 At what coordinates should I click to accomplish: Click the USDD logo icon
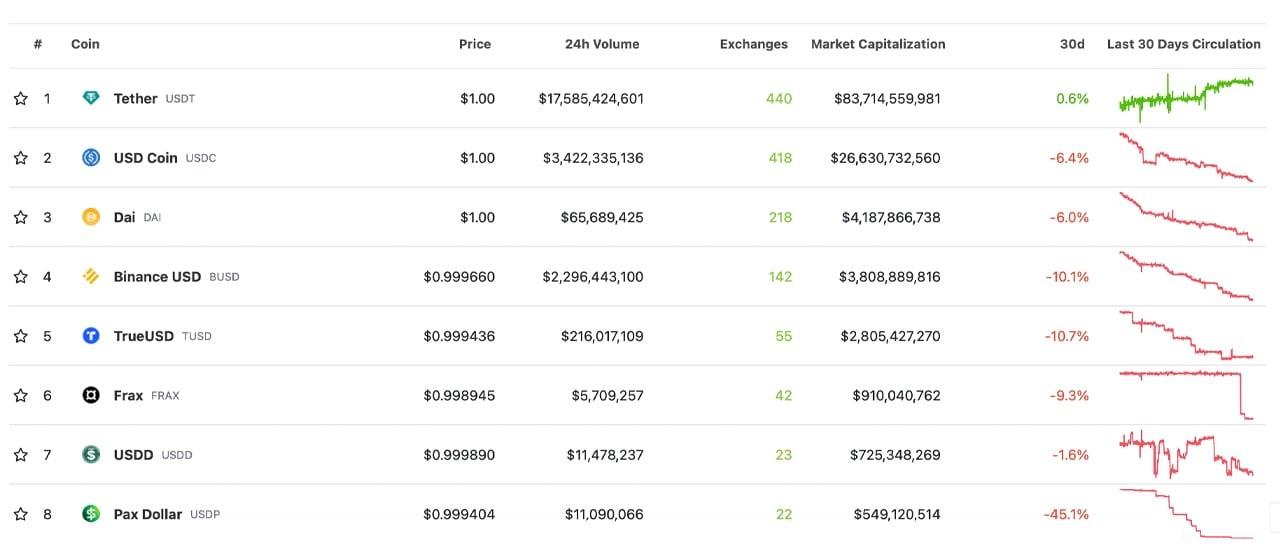[x=91, y=455]
